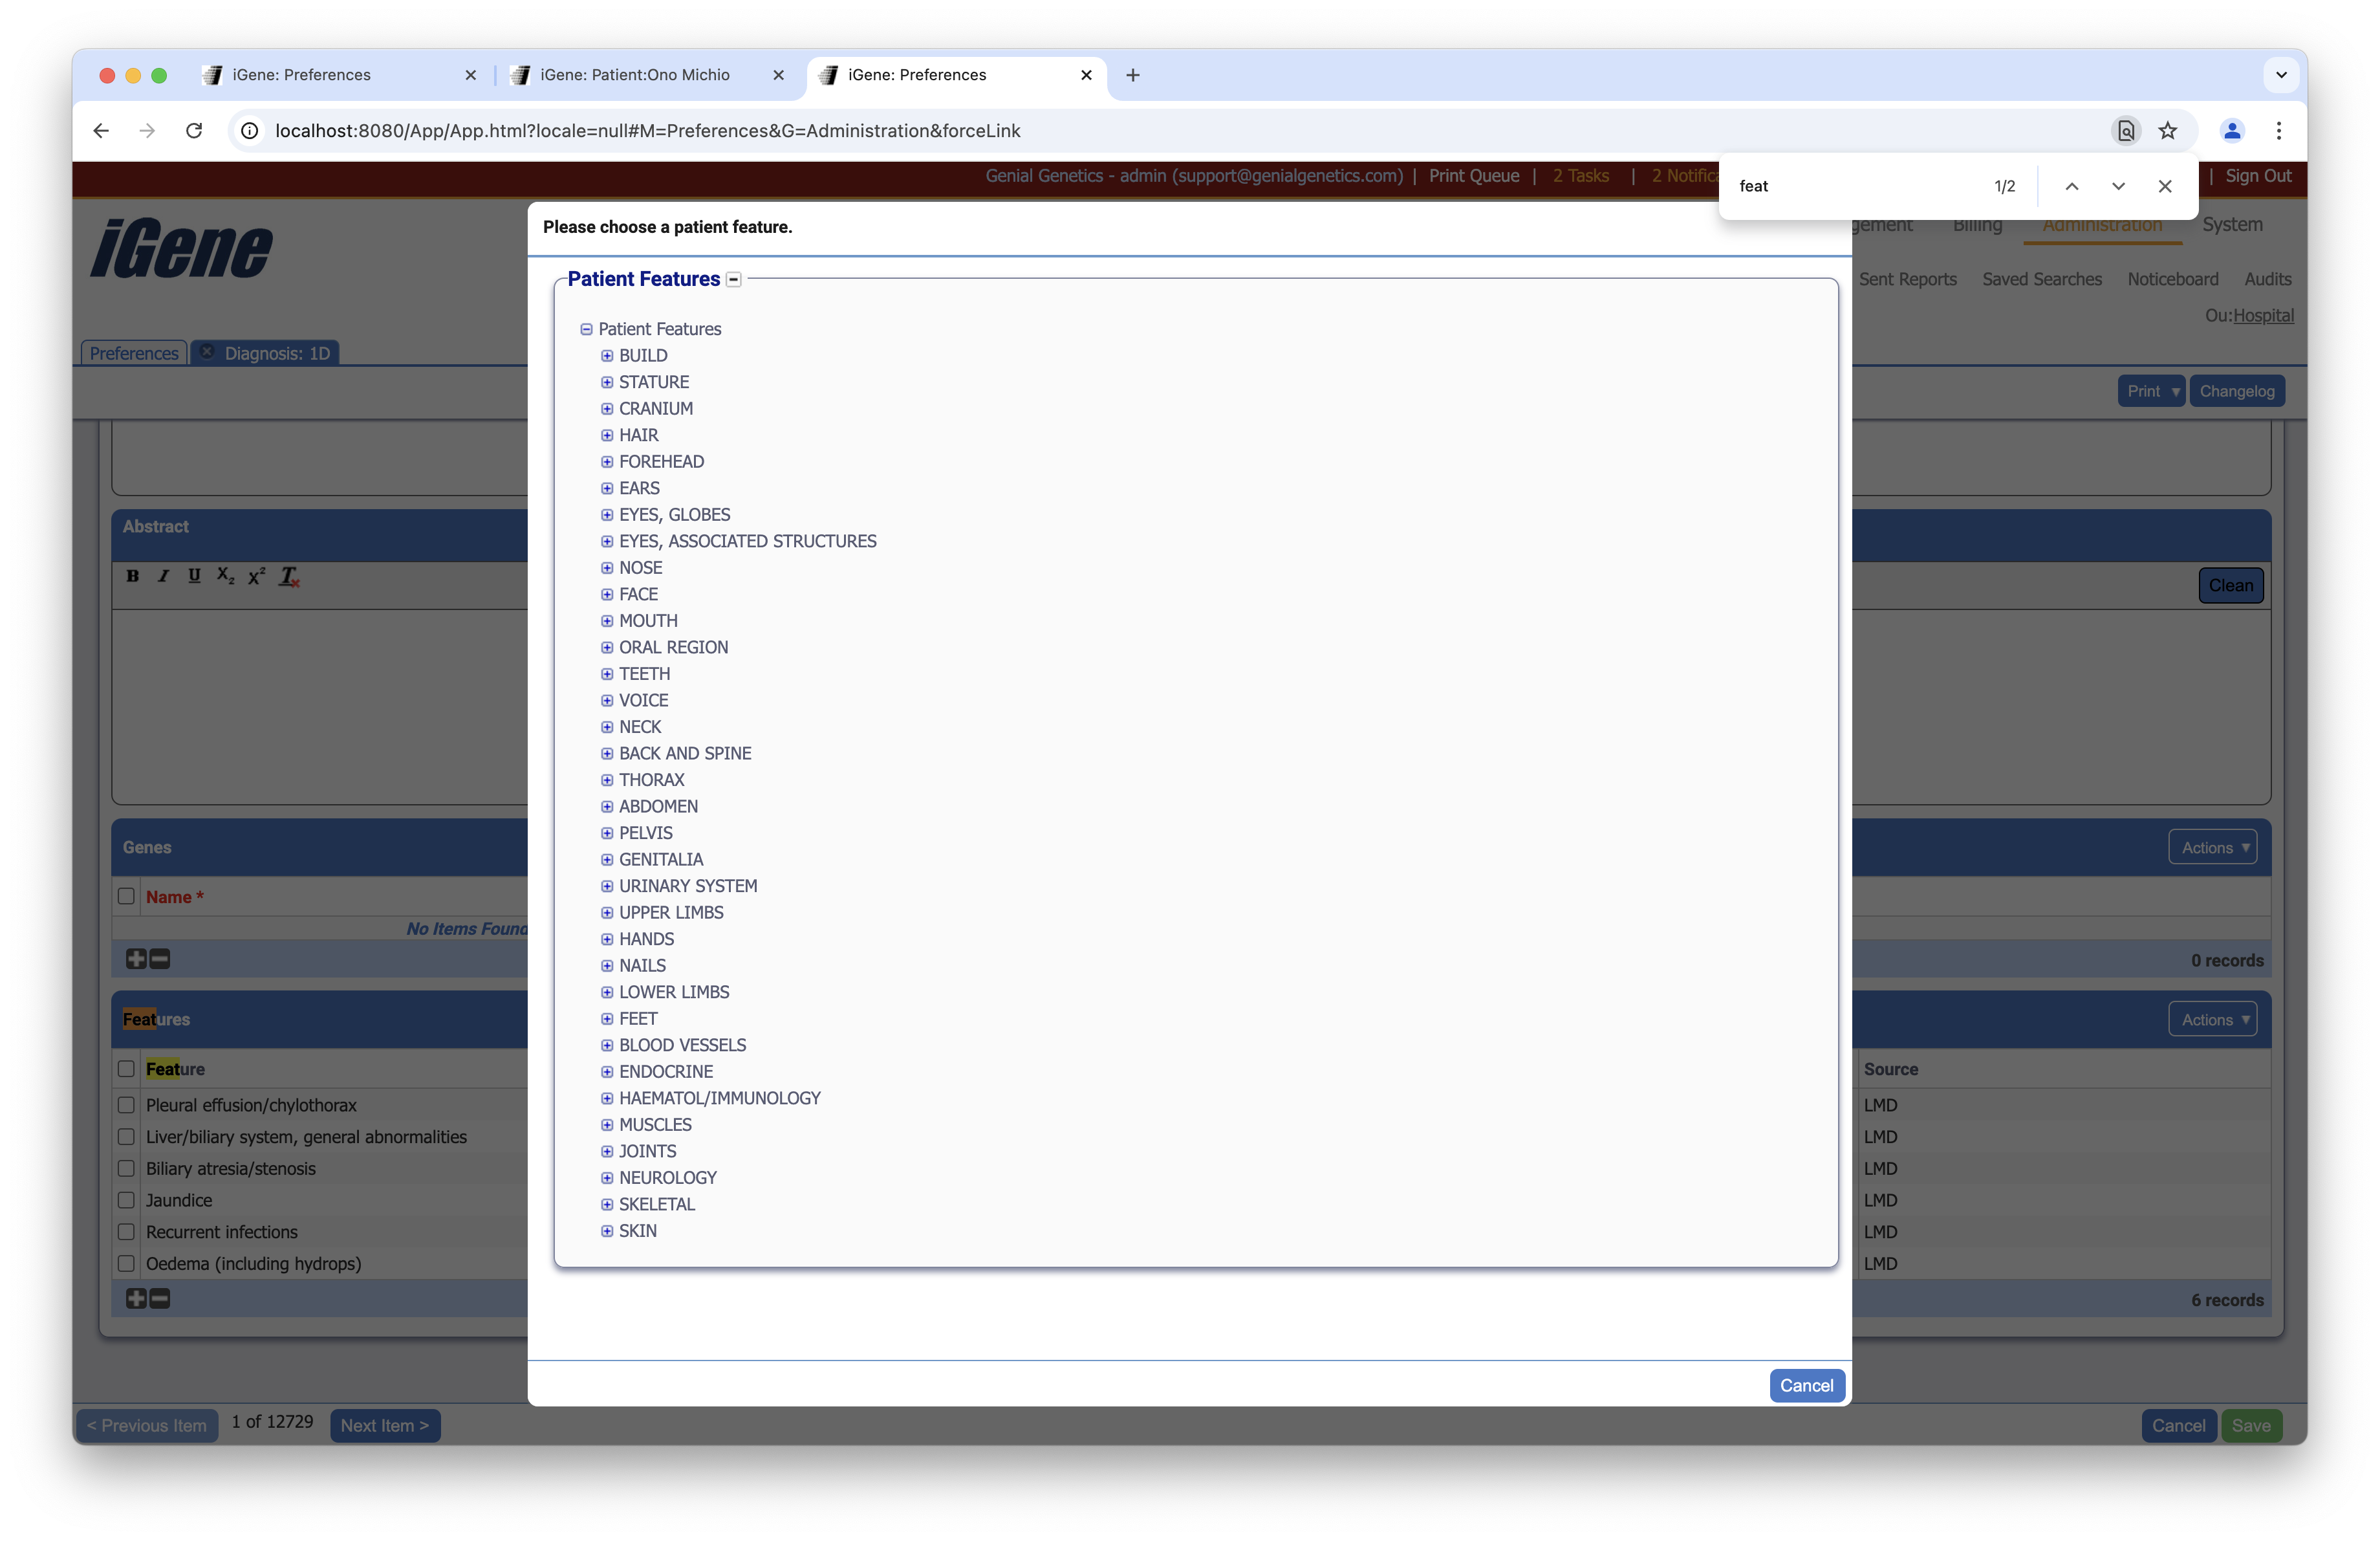Select the SKELETAL category label
The width and height of the screenshot is (2380, 1541).
(656, 1204)
